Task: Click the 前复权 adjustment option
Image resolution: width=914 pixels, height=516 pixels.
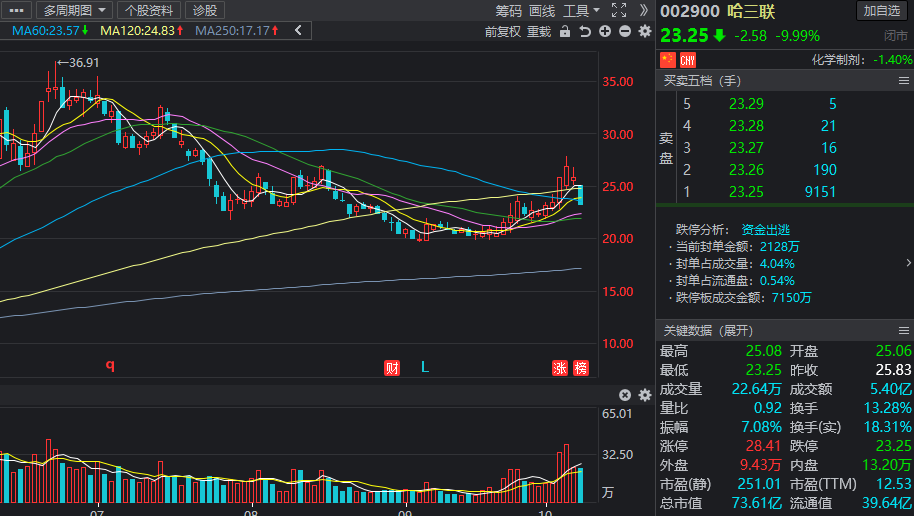Action: (x=502, y=31)
